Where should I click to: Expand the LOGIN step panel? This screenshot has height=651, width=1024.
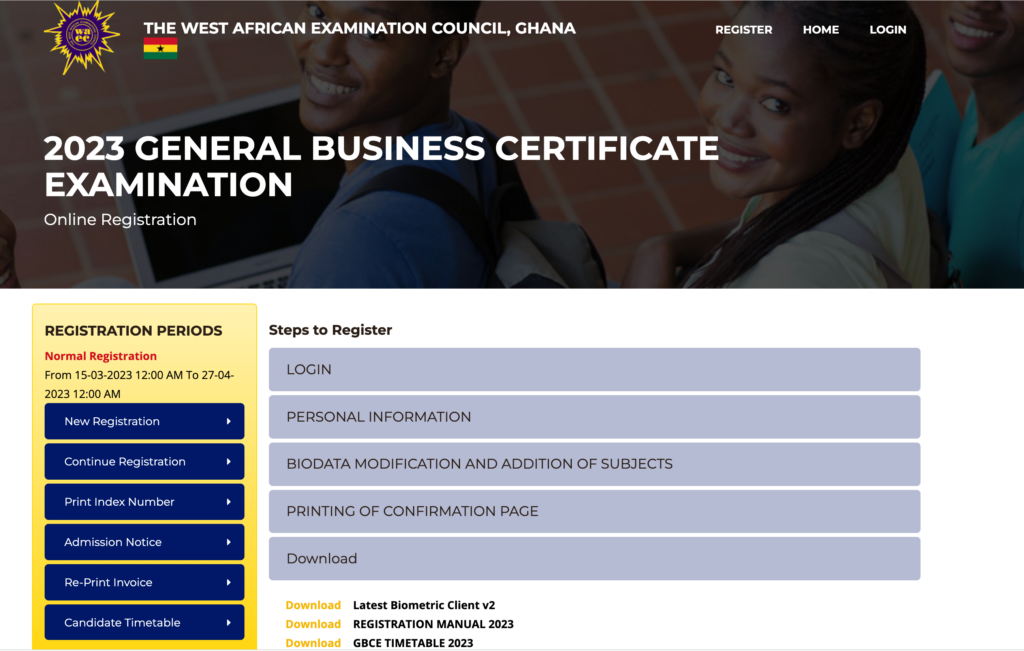[594, 370]
